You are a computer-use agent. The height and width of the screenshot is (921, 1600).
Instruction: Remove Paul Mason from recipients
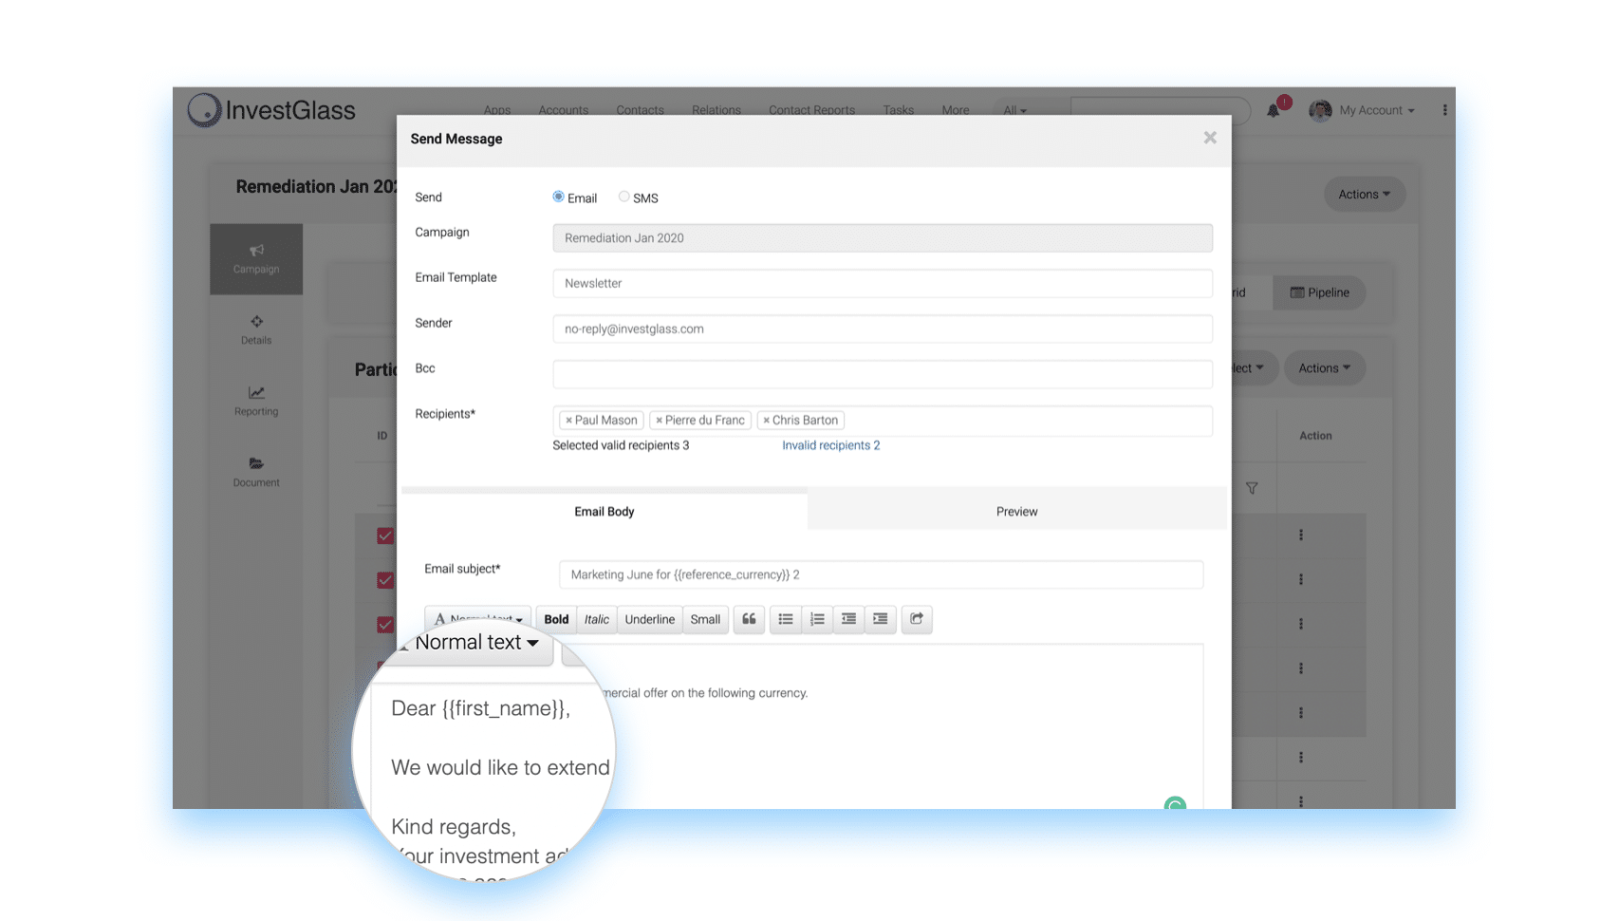[569, 421]
